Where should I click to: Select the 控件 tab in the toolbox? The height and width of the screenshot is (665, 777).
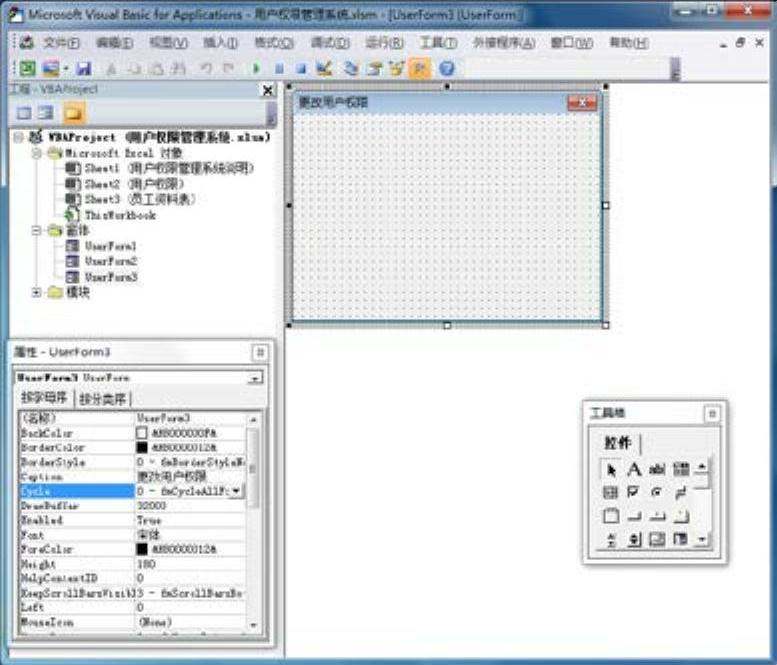(617, 443)
